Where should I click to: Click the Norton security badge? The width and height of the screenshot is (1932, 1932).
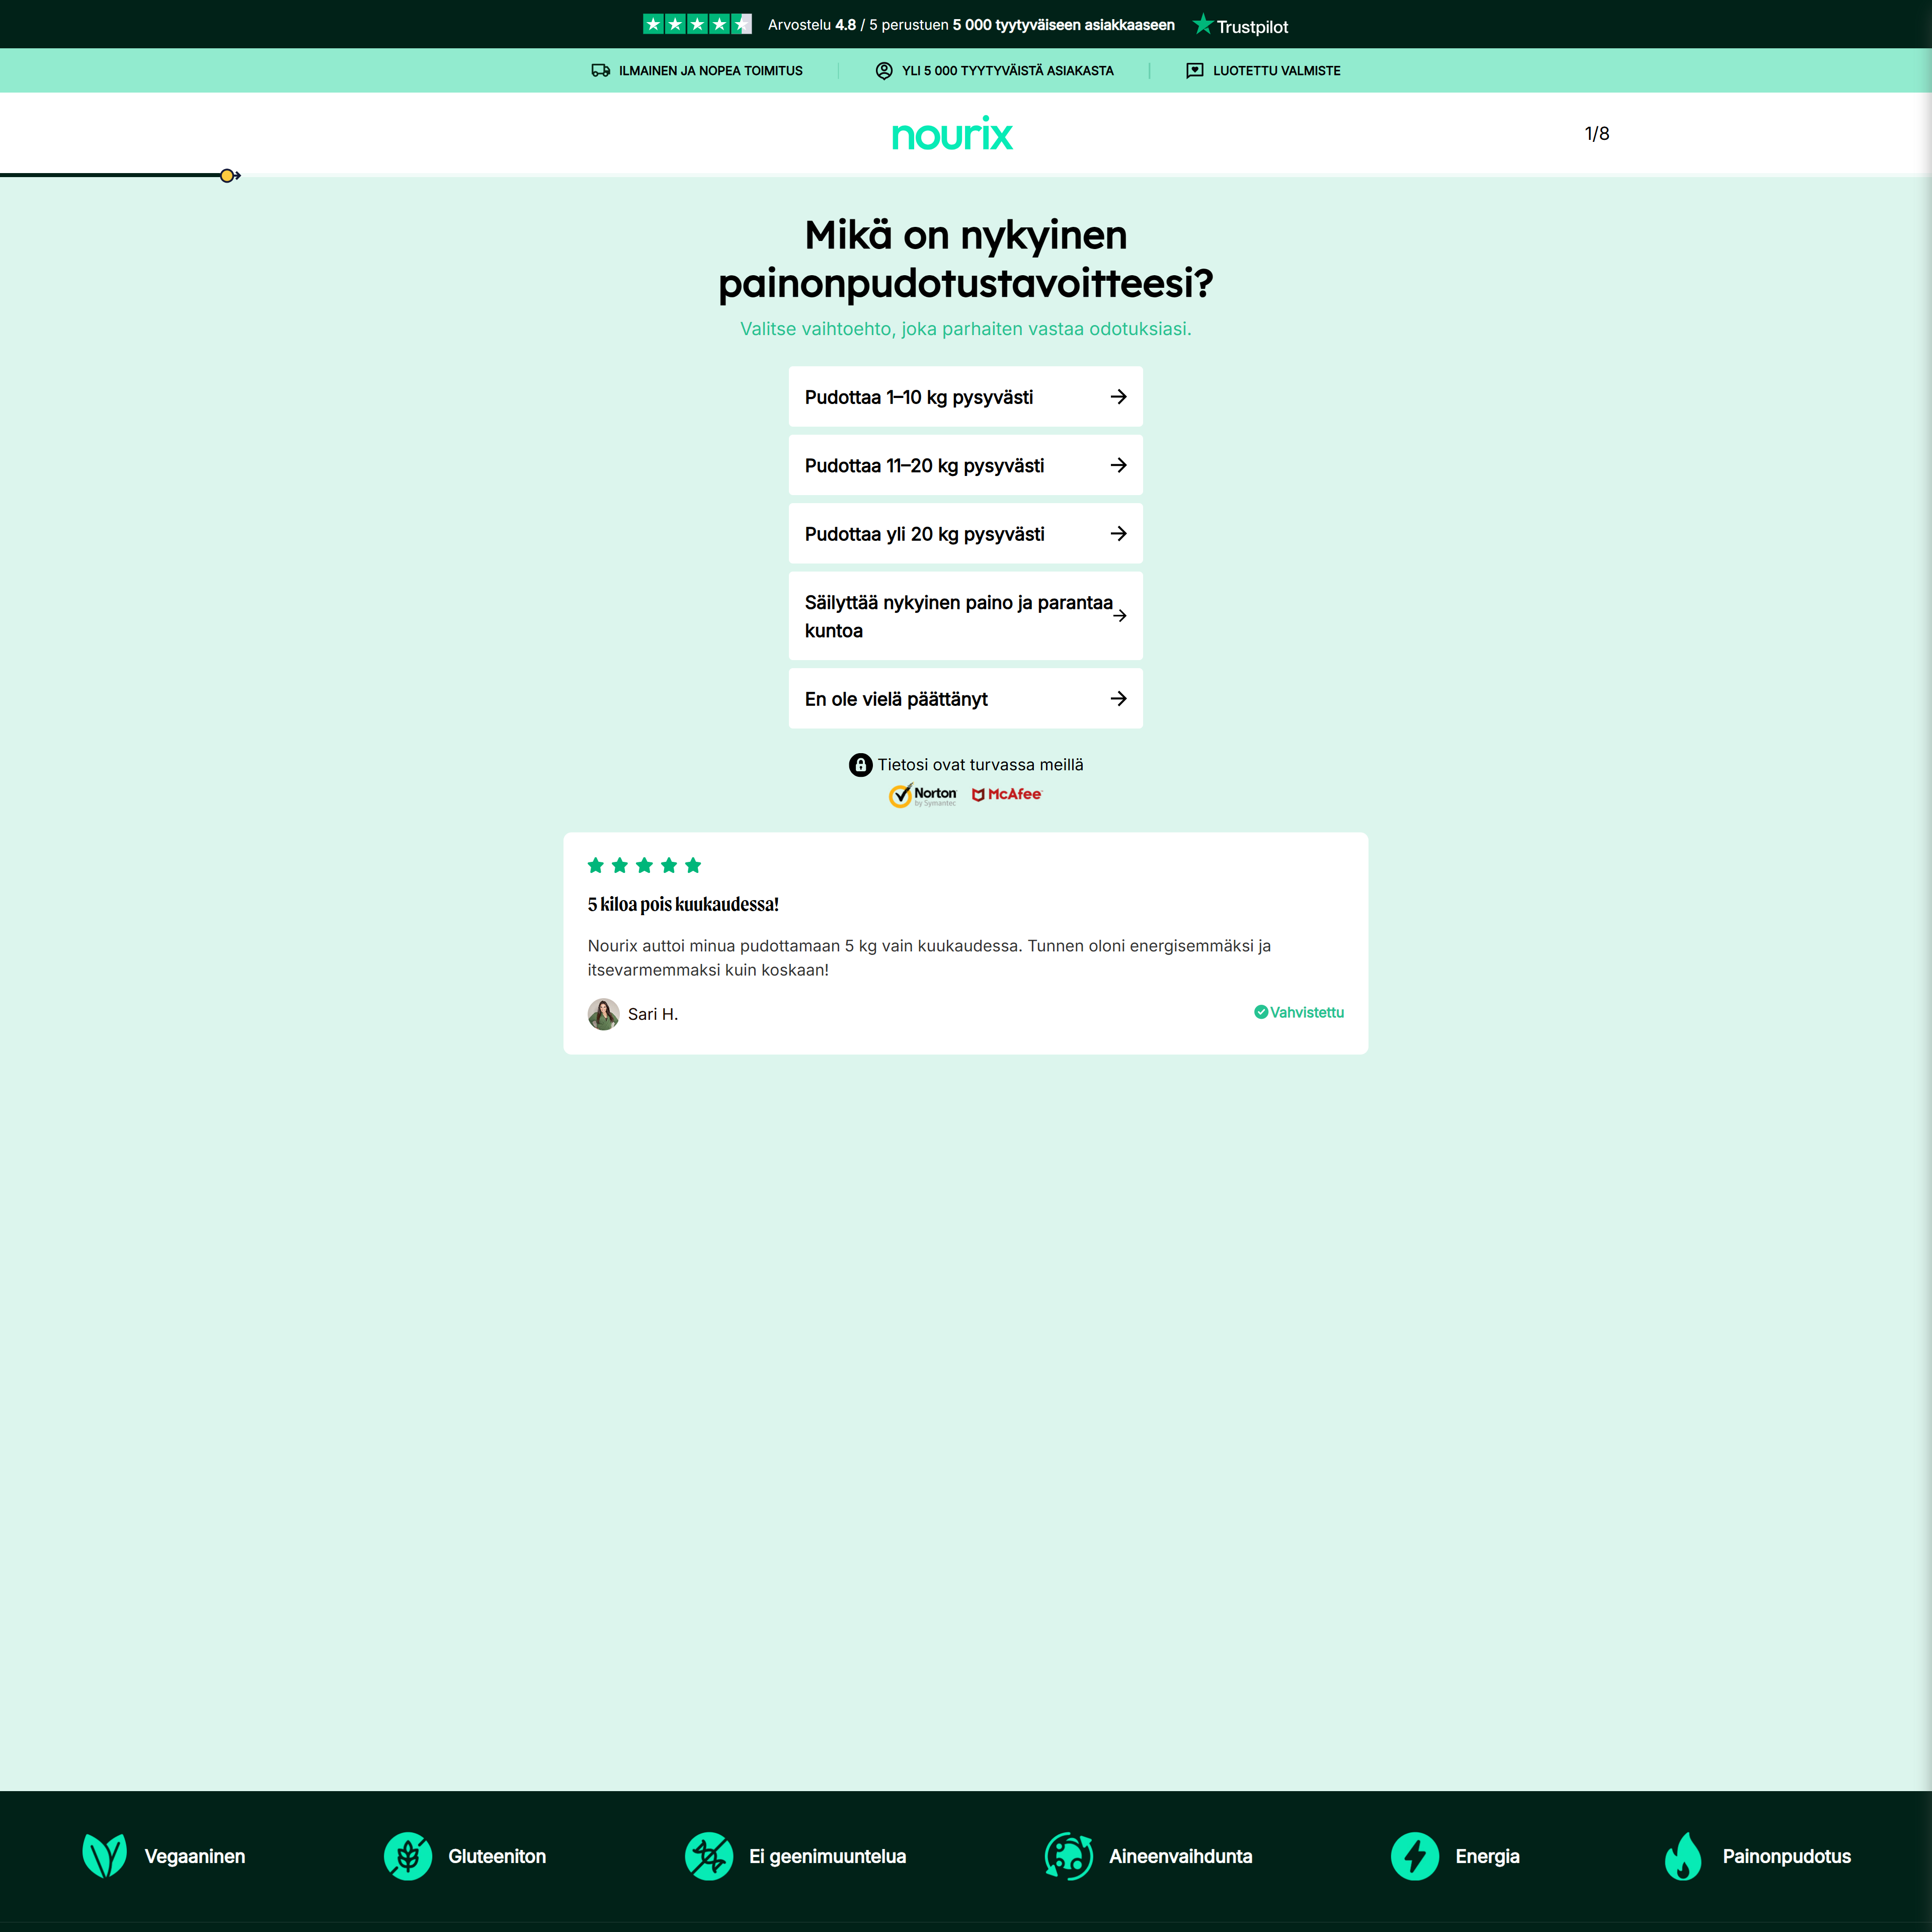coord(922,795)
